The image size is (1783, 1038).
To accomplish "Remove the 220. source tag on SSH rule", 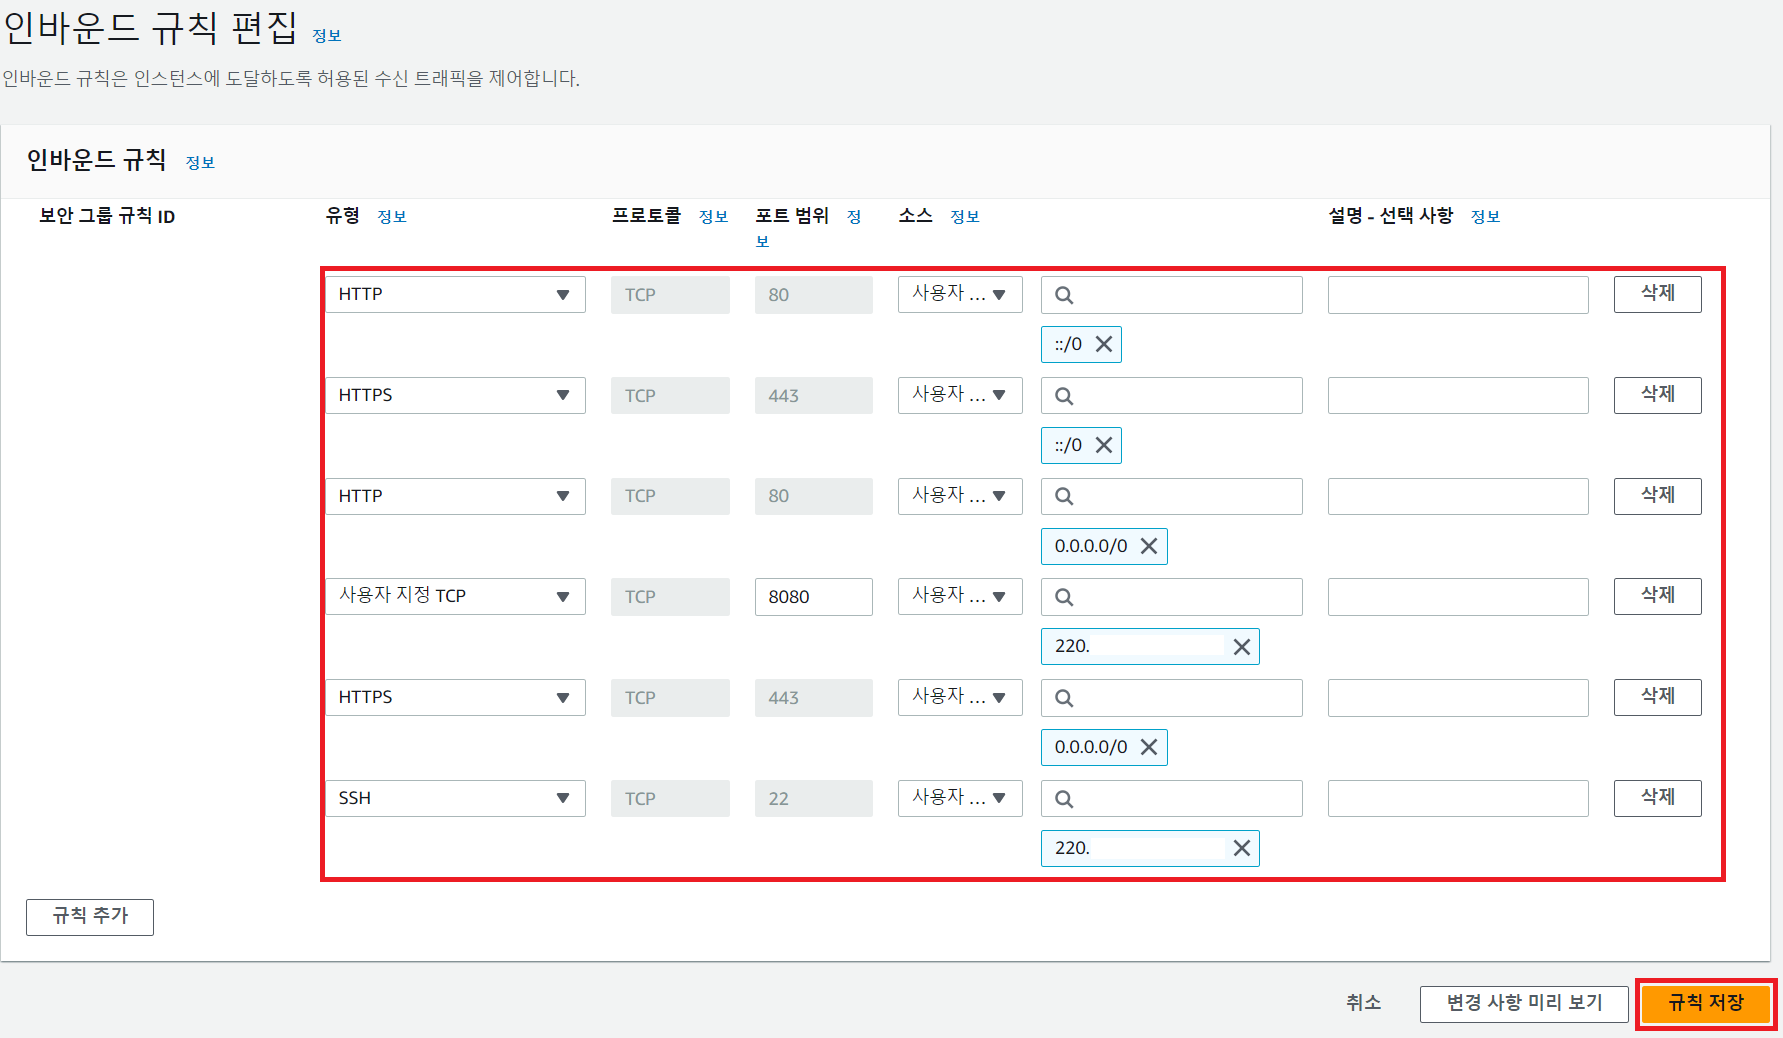I will [x=1242, y=848].
